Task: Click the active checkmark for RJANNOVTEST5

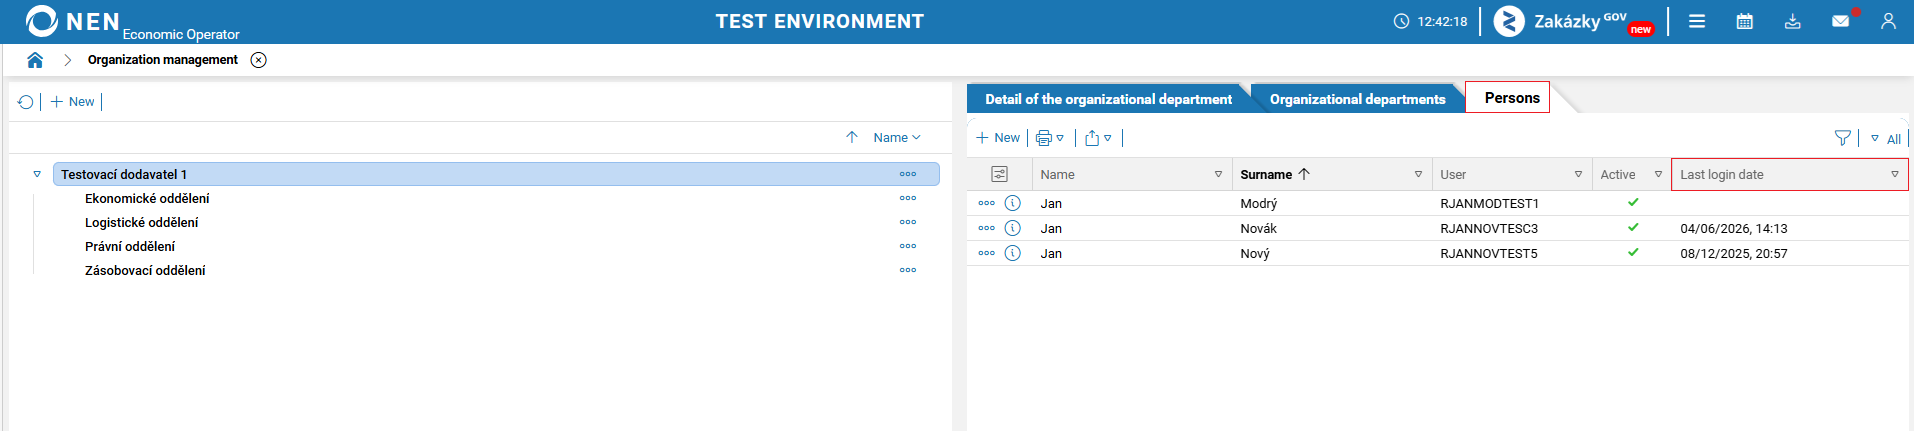Action: (1633, 252)
